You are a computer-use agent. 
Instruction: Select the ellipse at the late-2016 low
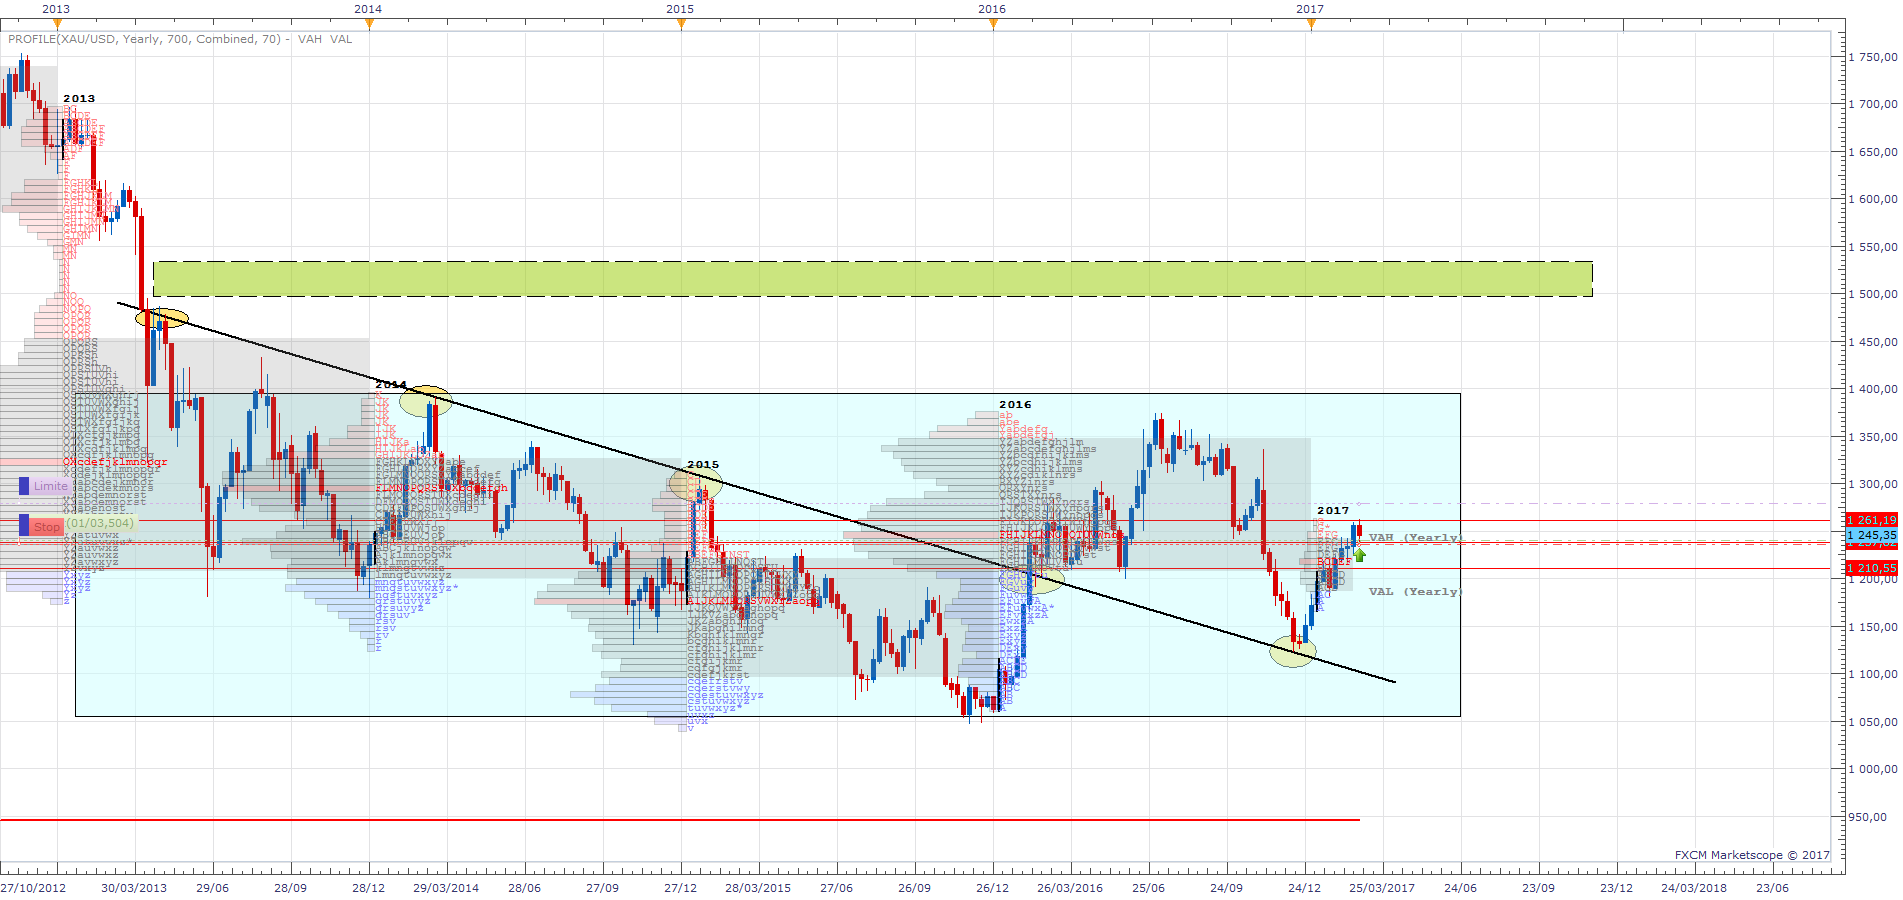pos(1292,652)
